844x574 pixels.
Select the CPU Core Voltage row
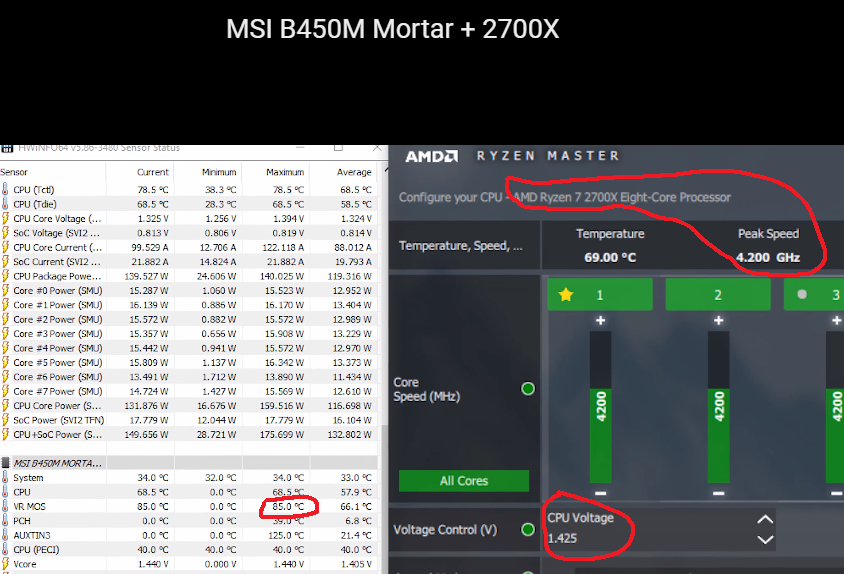pyautogui.click(x=188, y=219)
